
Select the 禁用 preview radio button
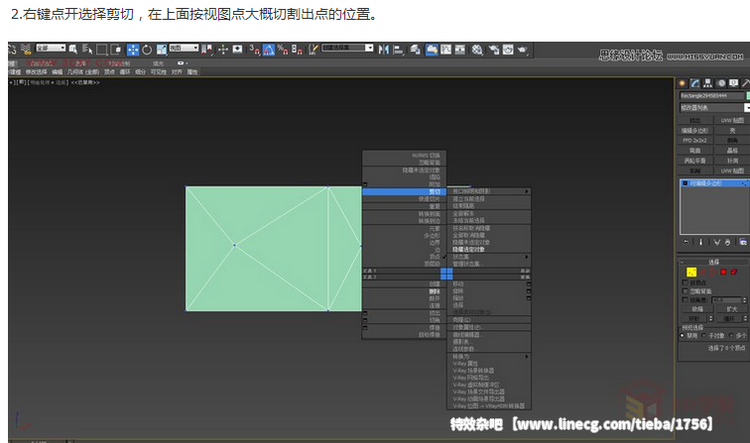point(683,336)
